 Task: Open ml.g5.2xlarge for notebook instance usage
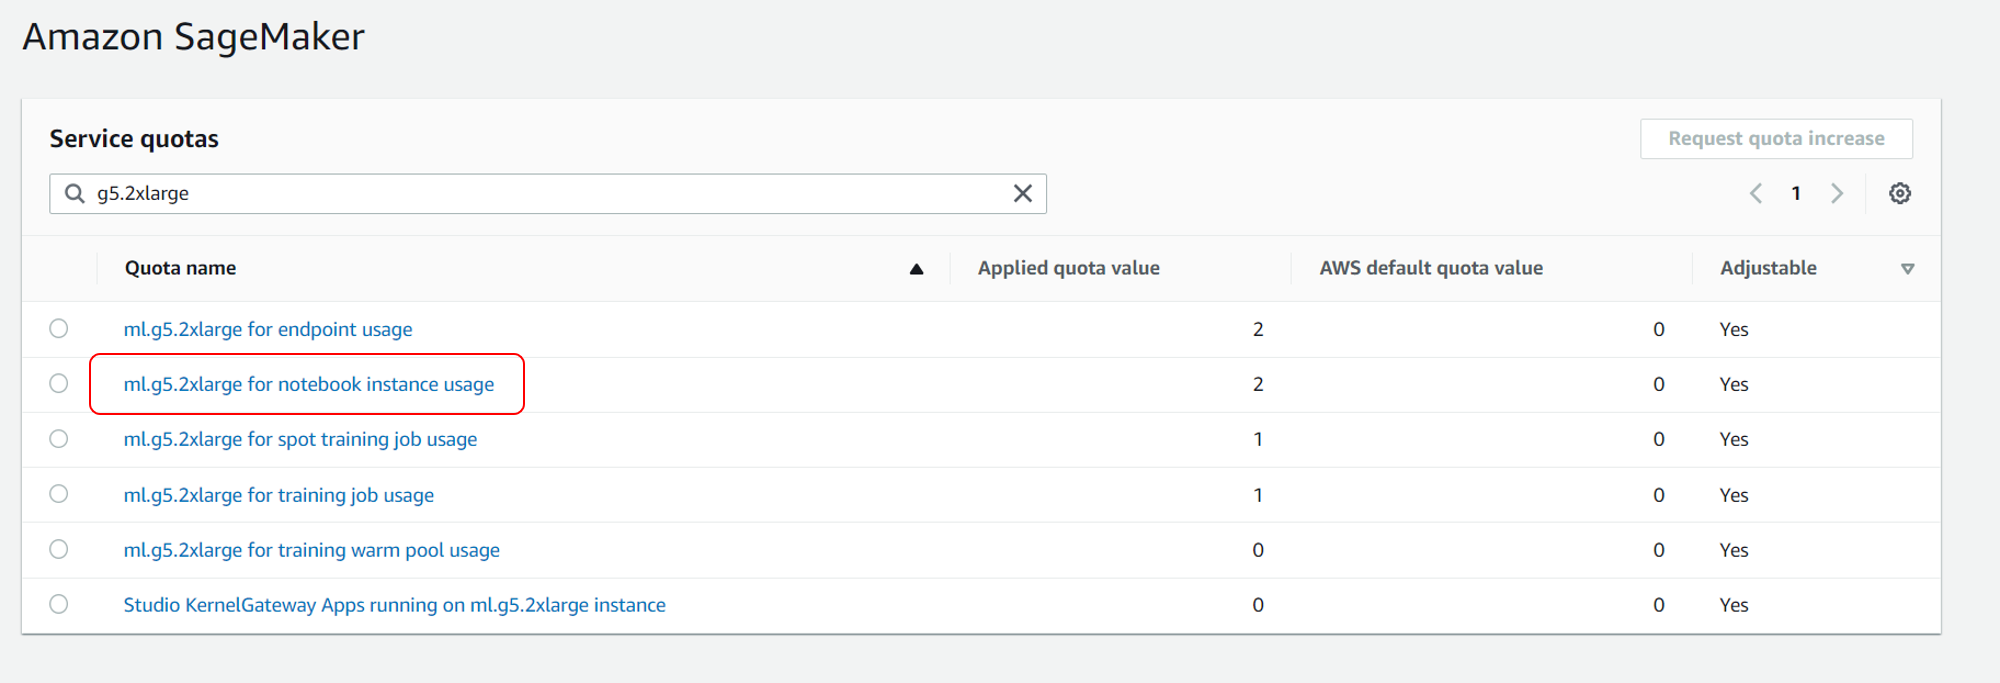coord(309,384)
